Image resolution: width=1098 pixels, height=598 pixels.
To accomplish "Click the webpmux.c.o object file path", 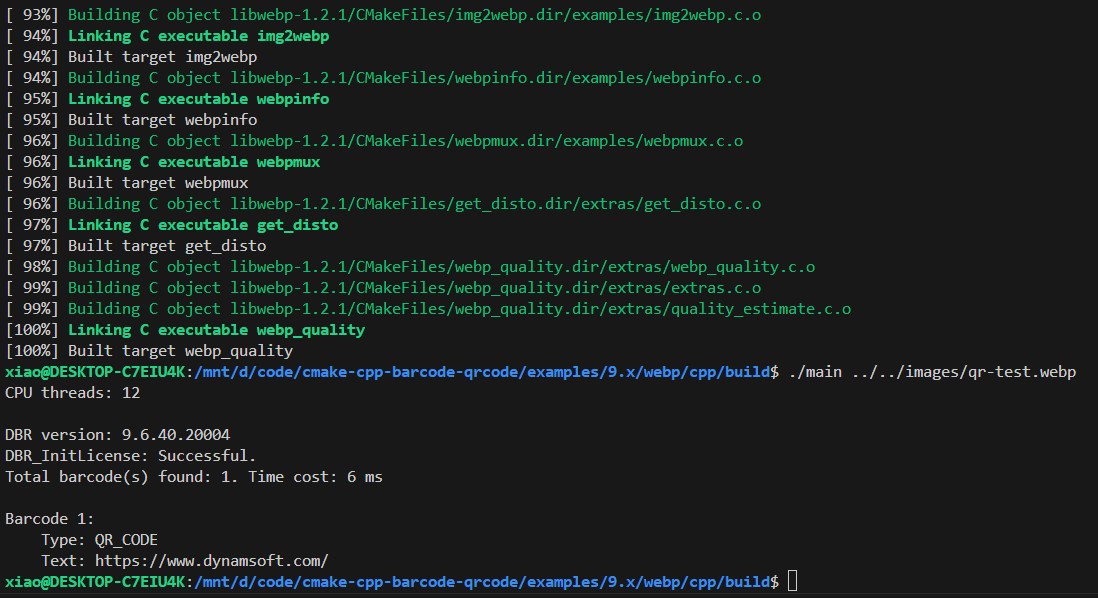I will point(484,141).
